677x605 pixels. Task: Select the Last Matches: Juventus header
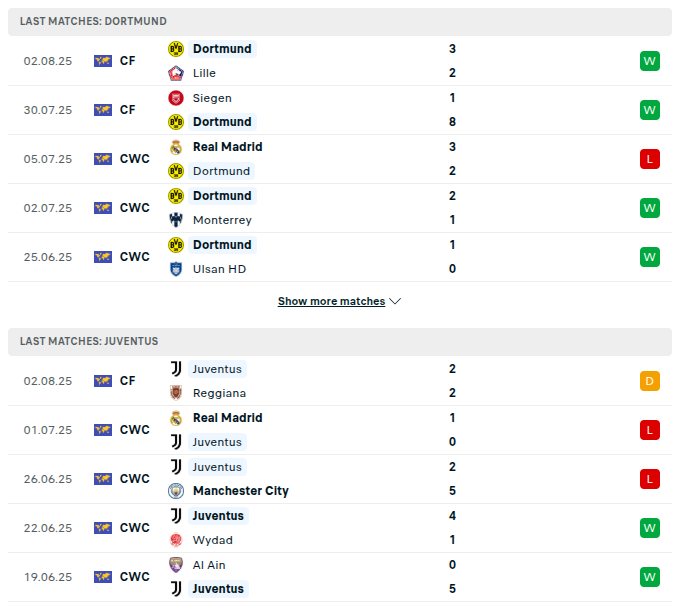[x=89, y=341]
